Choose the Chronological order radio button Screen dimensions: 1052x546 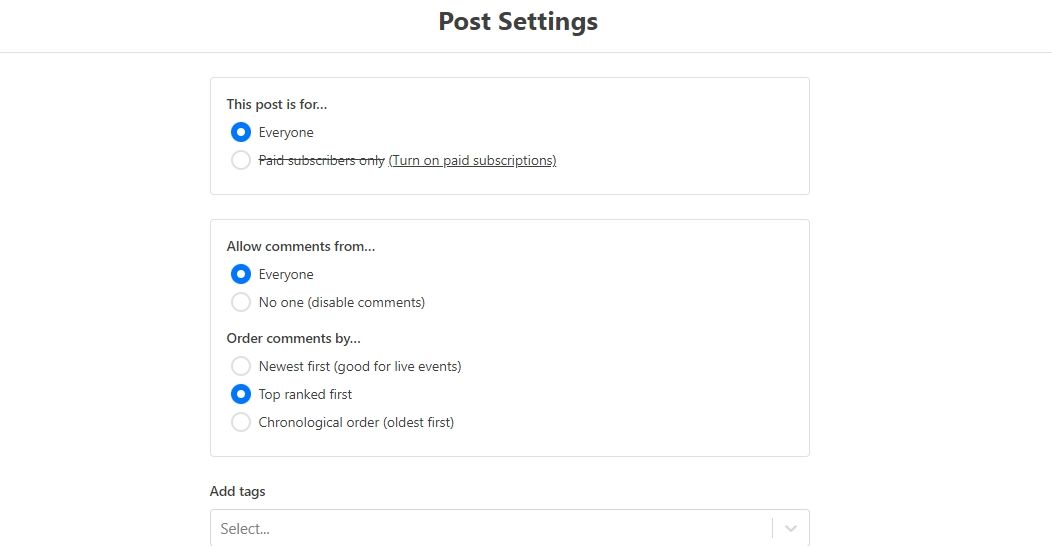pyautogui.click(x=240, y=422)
